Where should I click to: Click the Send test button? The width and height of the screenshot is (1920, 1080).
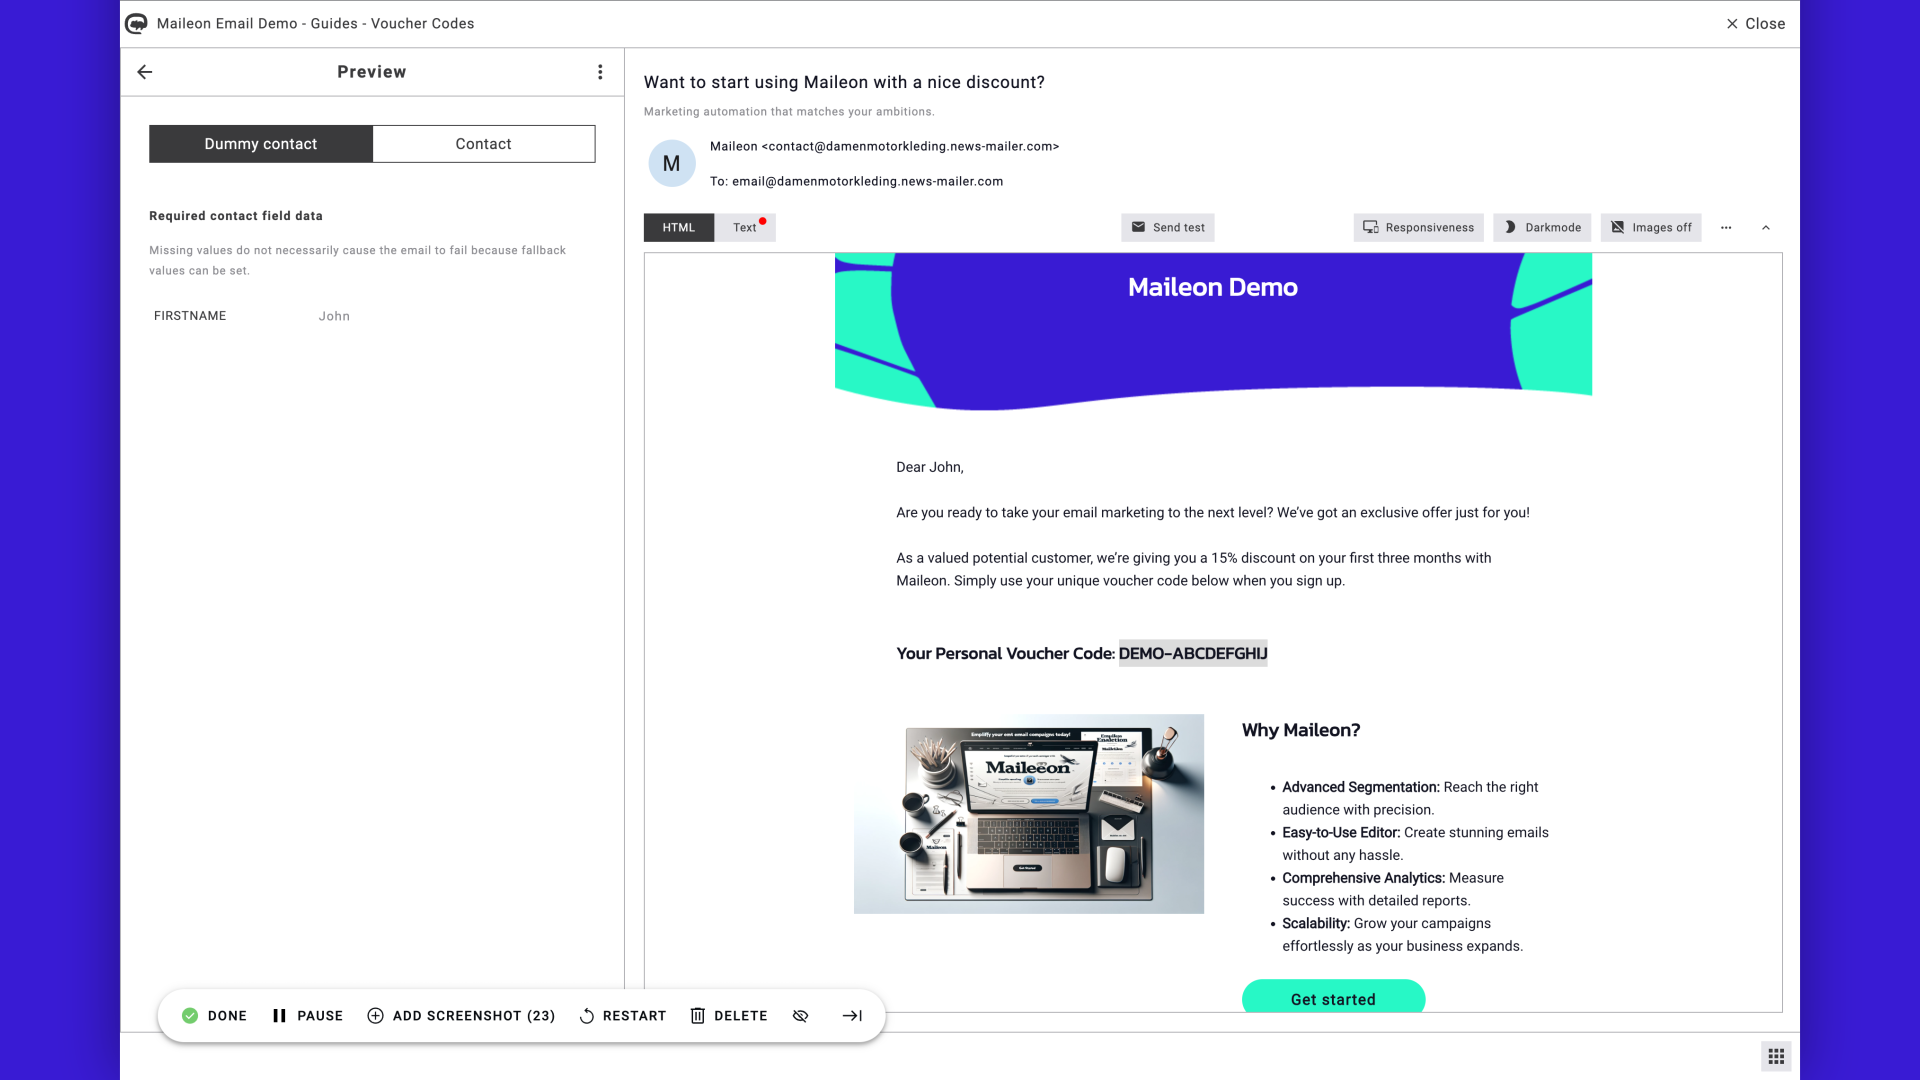[x=1168, y=228]
